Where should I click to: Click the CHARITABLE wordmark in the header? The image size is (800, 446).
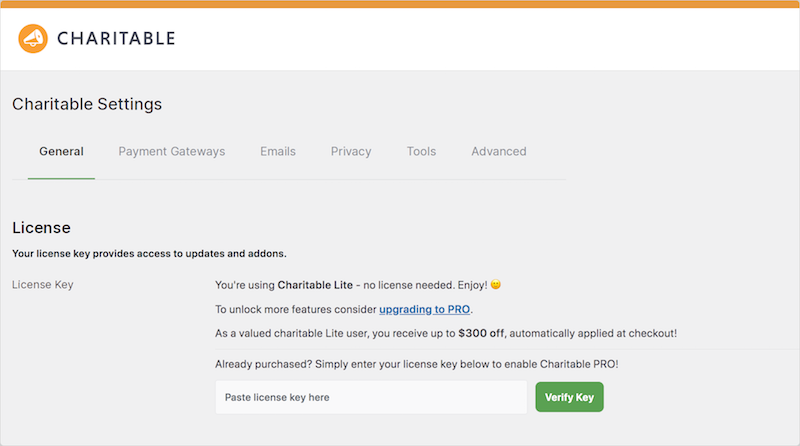click(116, 38)
